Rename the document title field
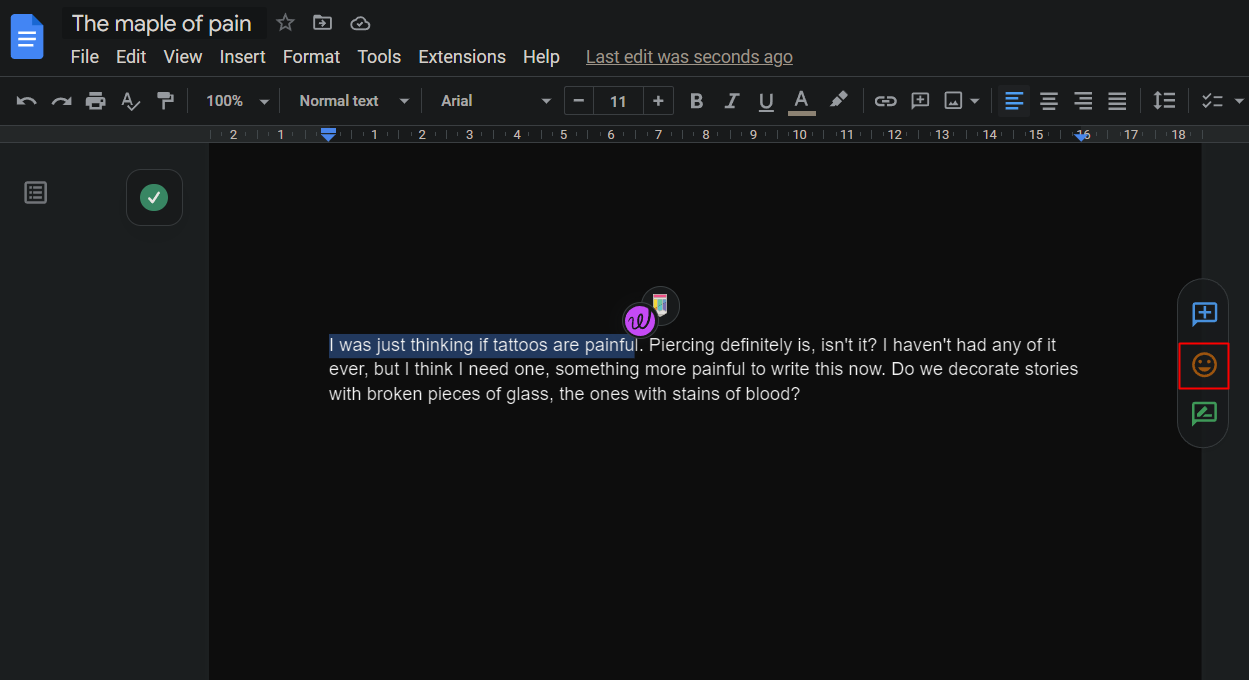 click(x=164, y=23)
